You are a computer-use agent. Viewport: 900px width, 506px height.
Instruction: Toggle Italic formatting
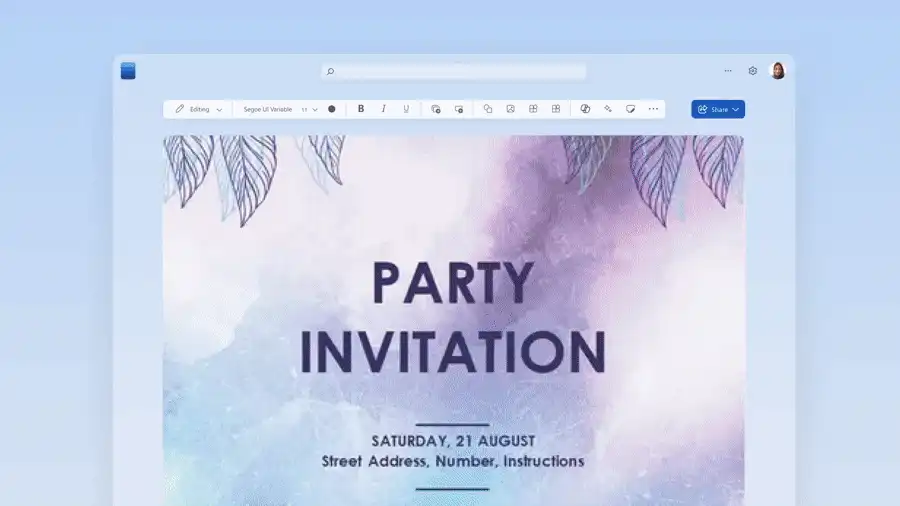pyautogui.click(x=383, y=108)
